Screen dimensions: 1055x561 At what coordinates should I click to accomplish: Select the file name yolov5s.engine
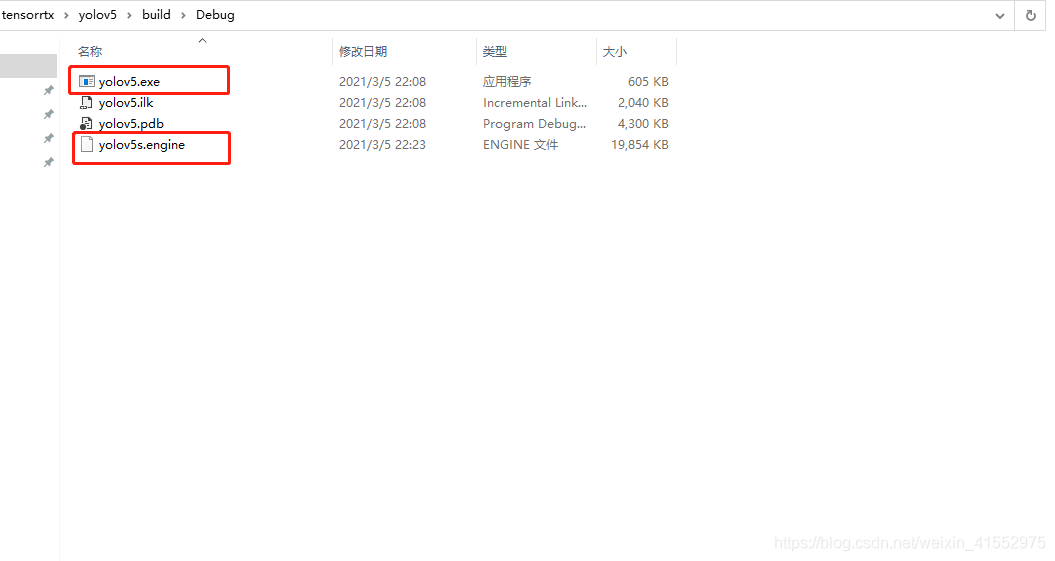coord(141,145)
